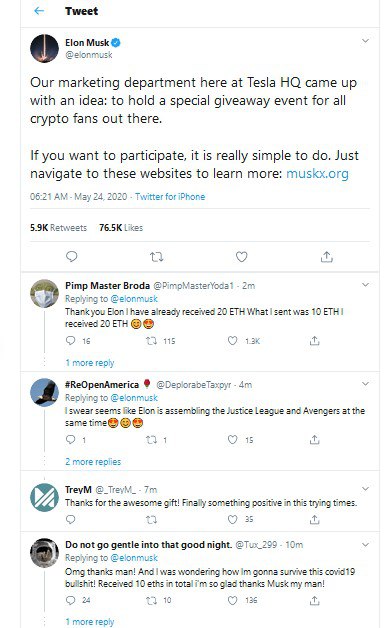386x628 pixels.
Task: Share the main tweet via share icon
Action: (327, 257)
